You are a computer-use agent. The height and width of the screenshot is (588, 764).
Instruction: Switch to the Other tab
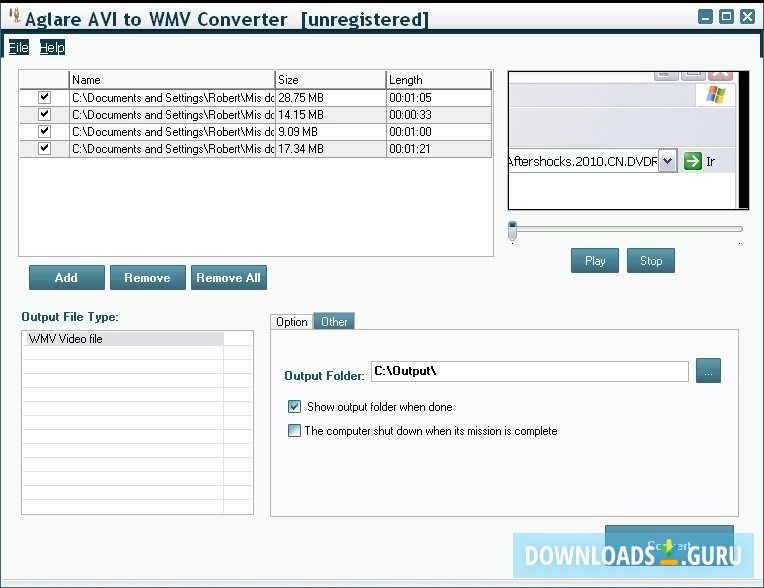[x=334, y=322]
